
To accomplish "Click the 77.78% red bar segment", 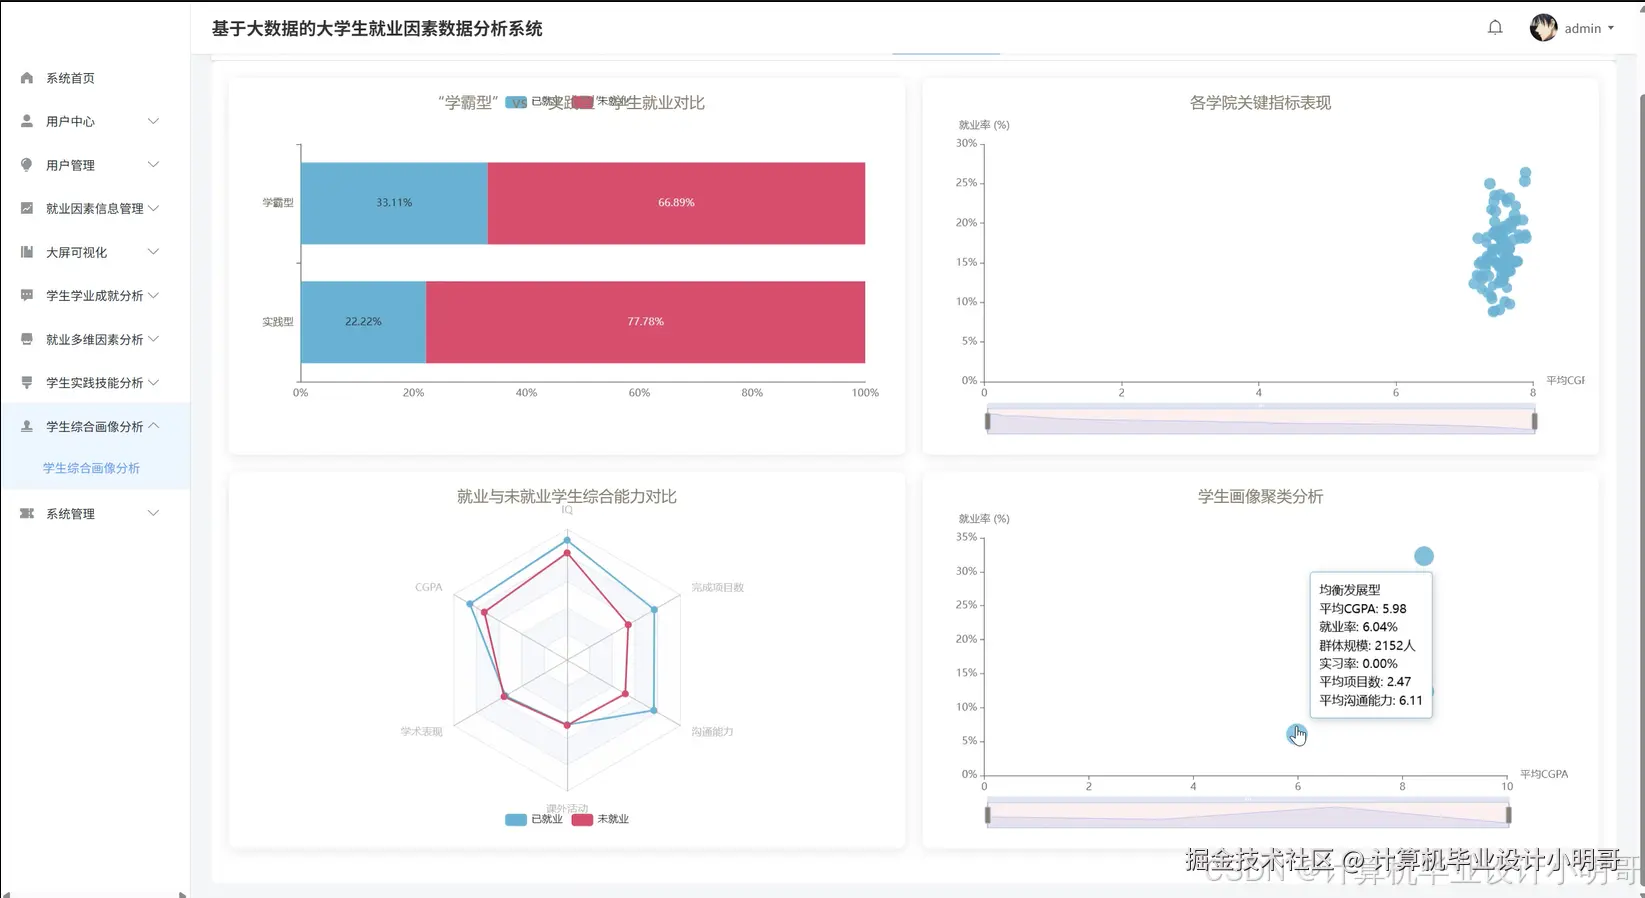I will (x=645, y=322).
